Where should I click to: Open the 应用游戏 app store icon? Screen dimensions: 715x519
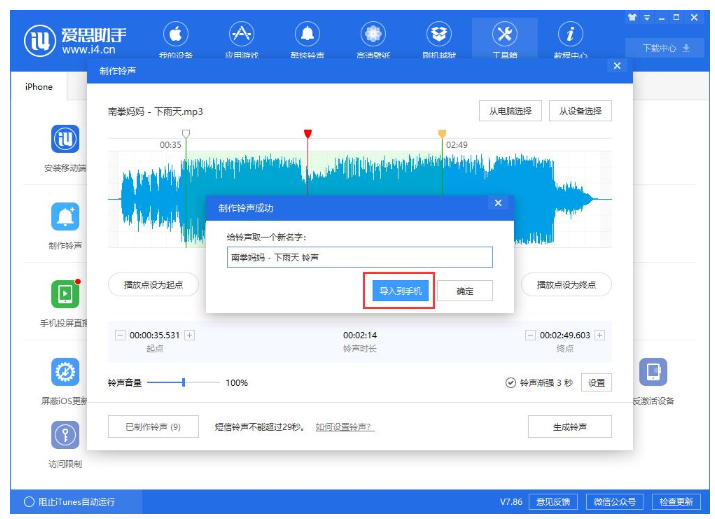point(241,37)
